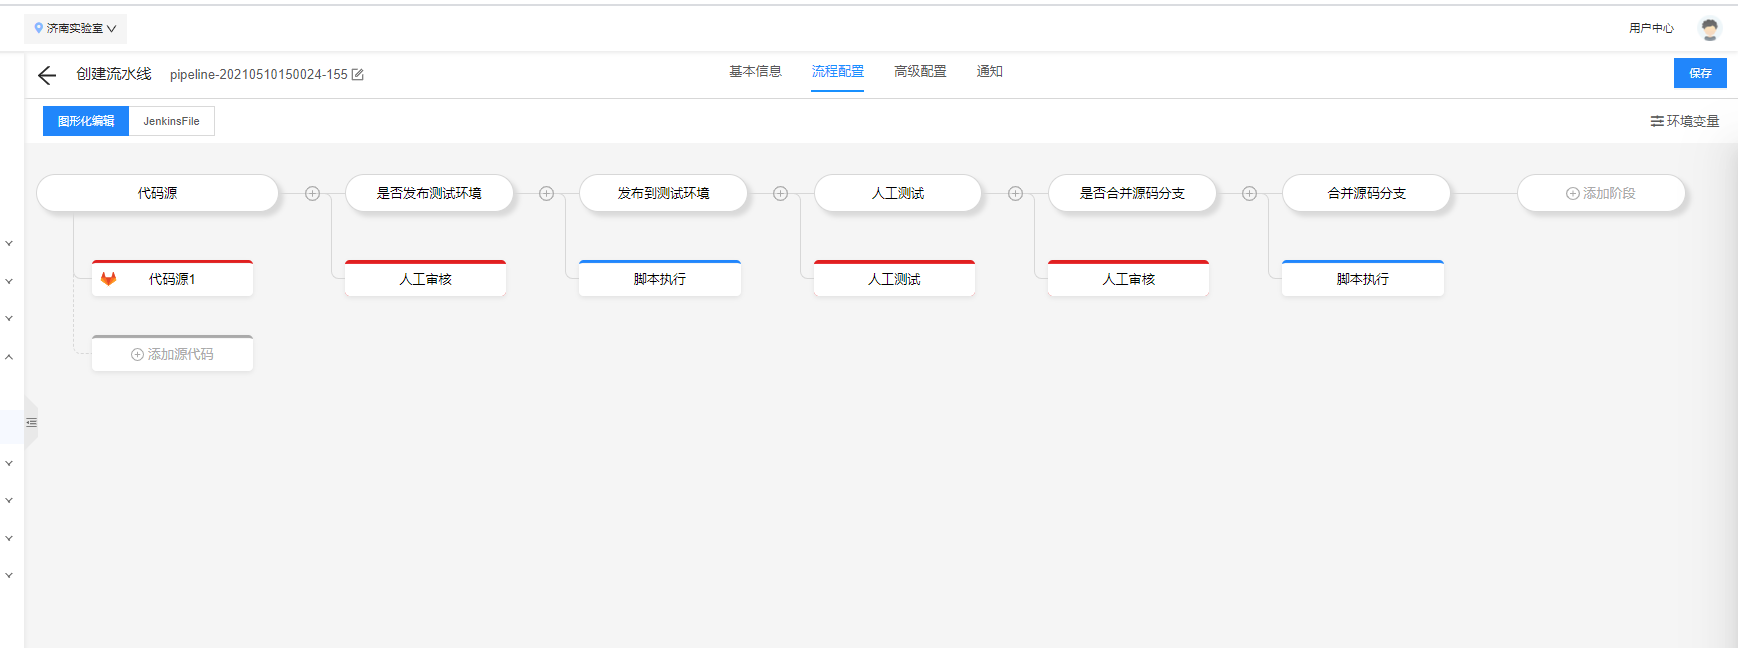Click plus icon between 是否合并源码分支 and 合并源码分支

tap(1249, 194)
